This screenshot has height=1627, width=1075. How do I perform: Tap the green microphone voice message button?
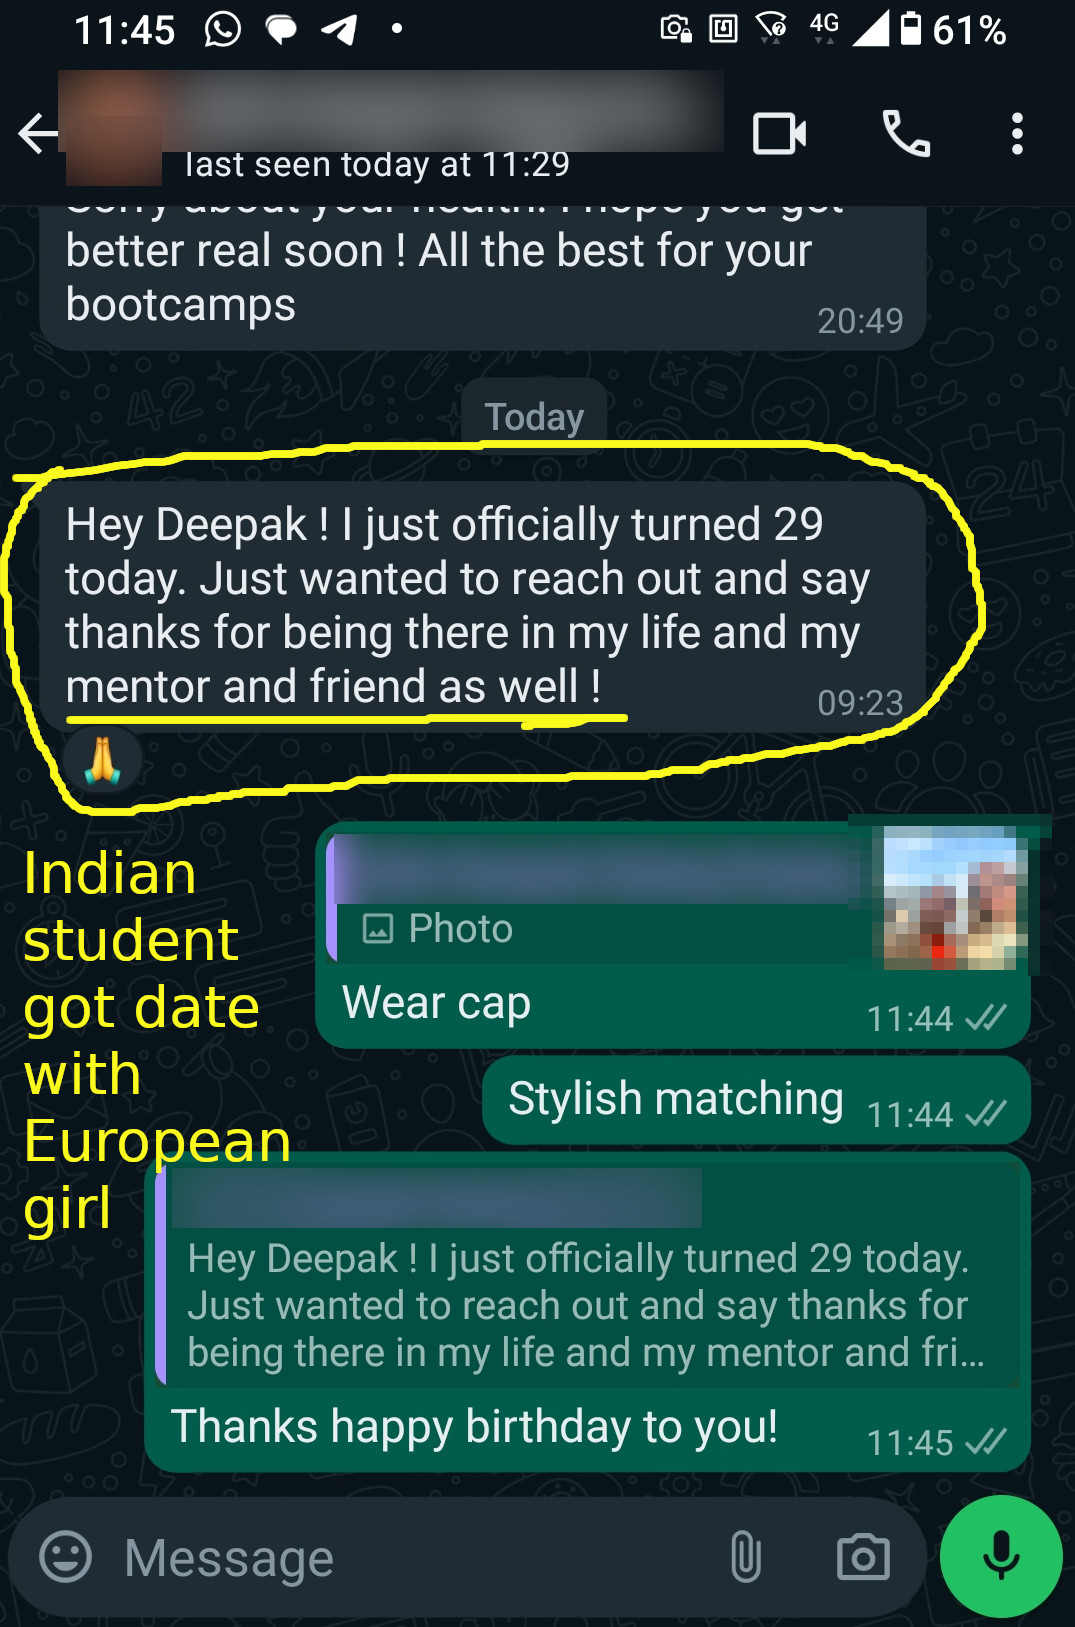(1001, 1556)
